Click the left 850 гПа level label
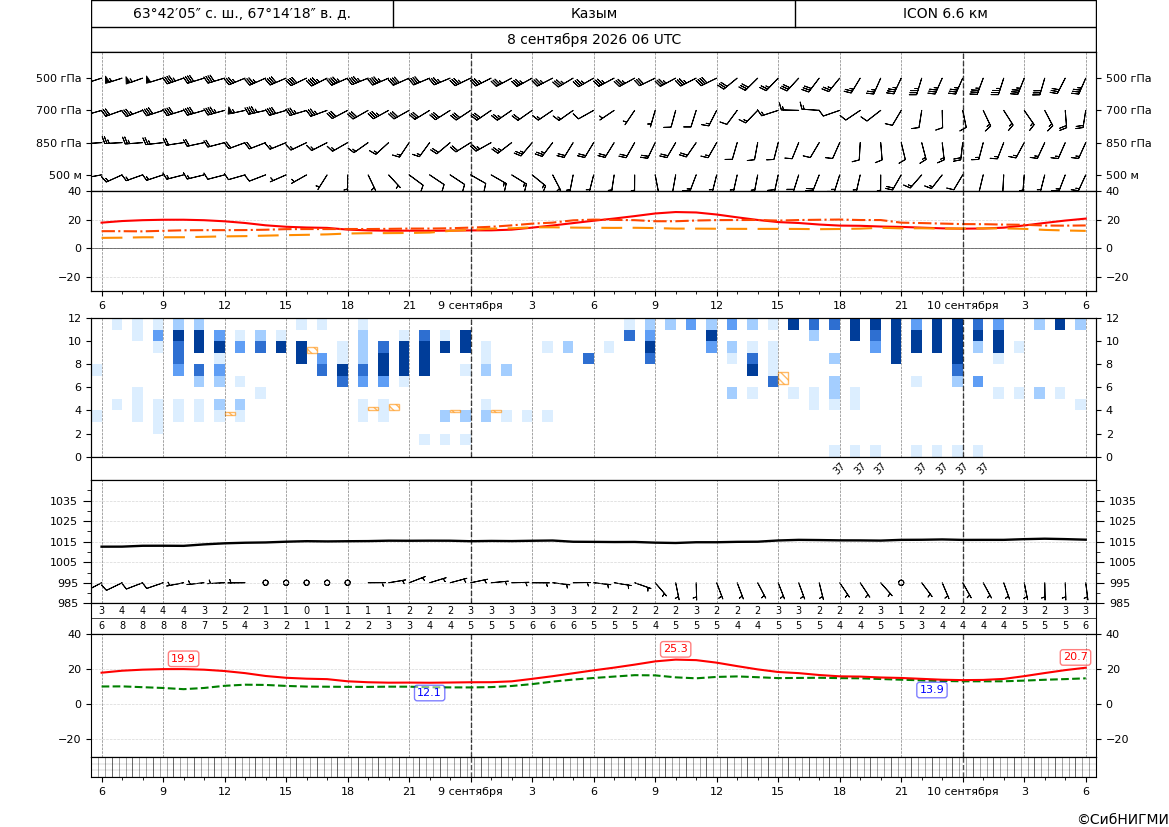 tap(58, 142)
